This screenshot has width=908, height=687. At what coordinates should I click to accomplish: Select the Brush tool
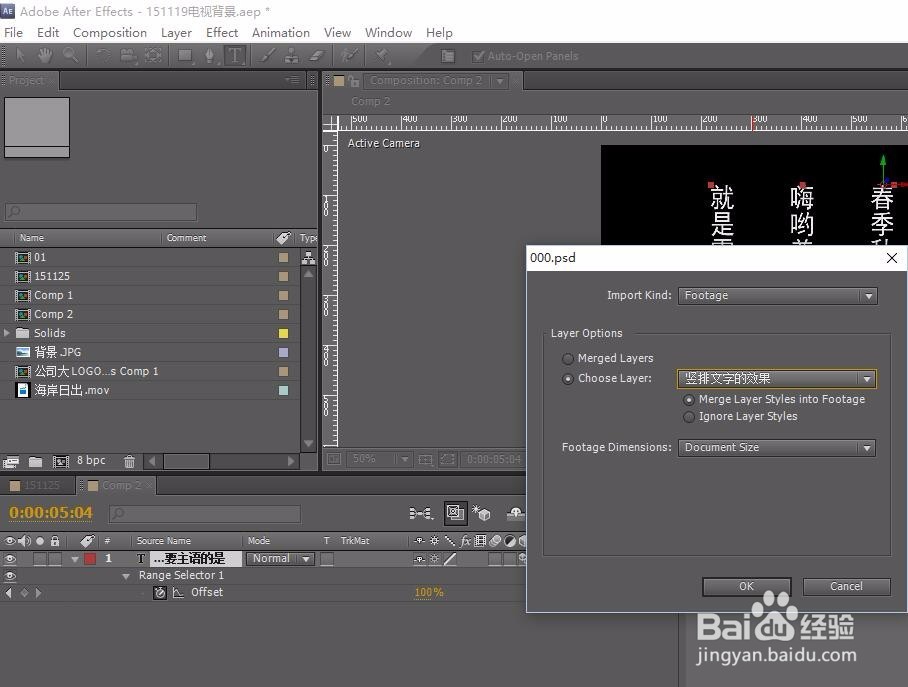267,56
